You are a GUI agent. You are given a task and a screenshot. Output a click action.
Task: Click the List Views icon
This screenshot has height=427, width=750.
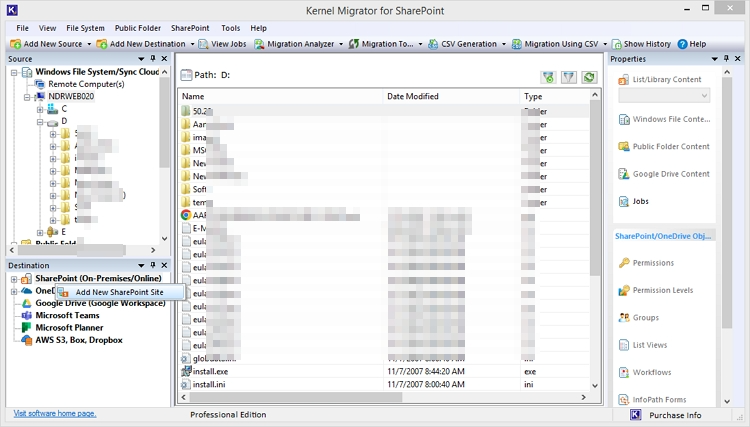pyautogui.click(x=624, y=345)
